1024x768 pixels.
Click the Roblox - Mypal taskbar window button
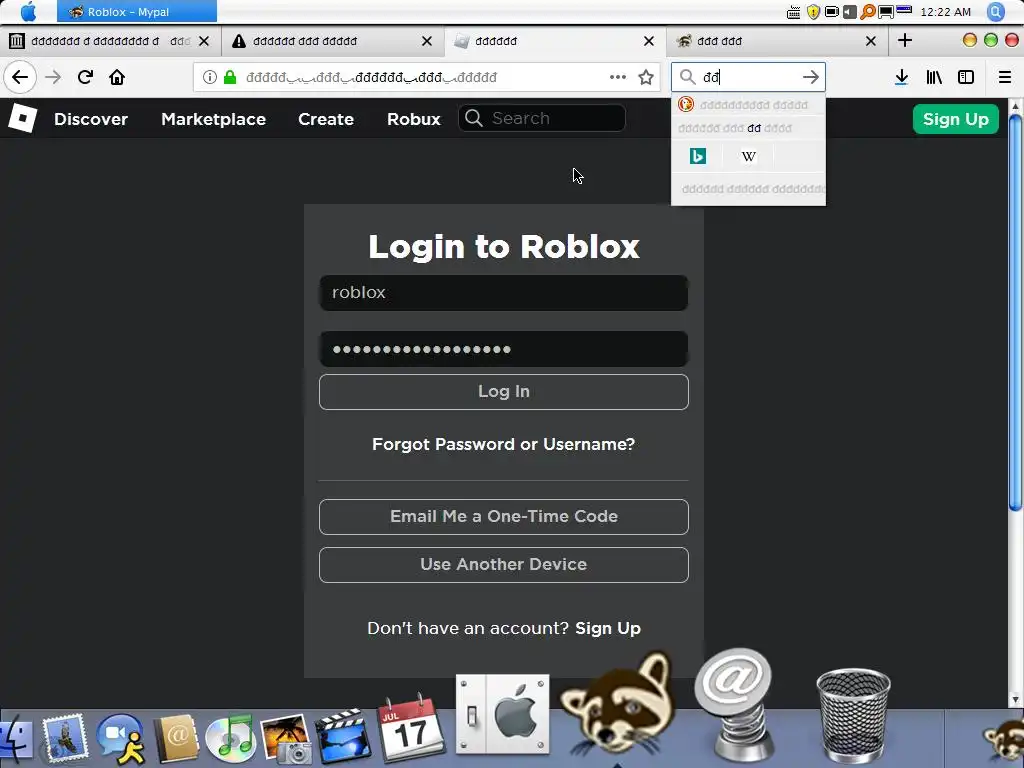point(136,12)
